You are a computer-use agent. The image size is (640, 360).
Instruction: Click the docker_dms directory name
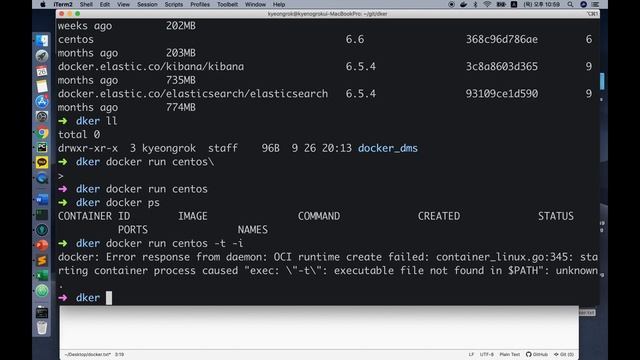[x=388, y=148]
